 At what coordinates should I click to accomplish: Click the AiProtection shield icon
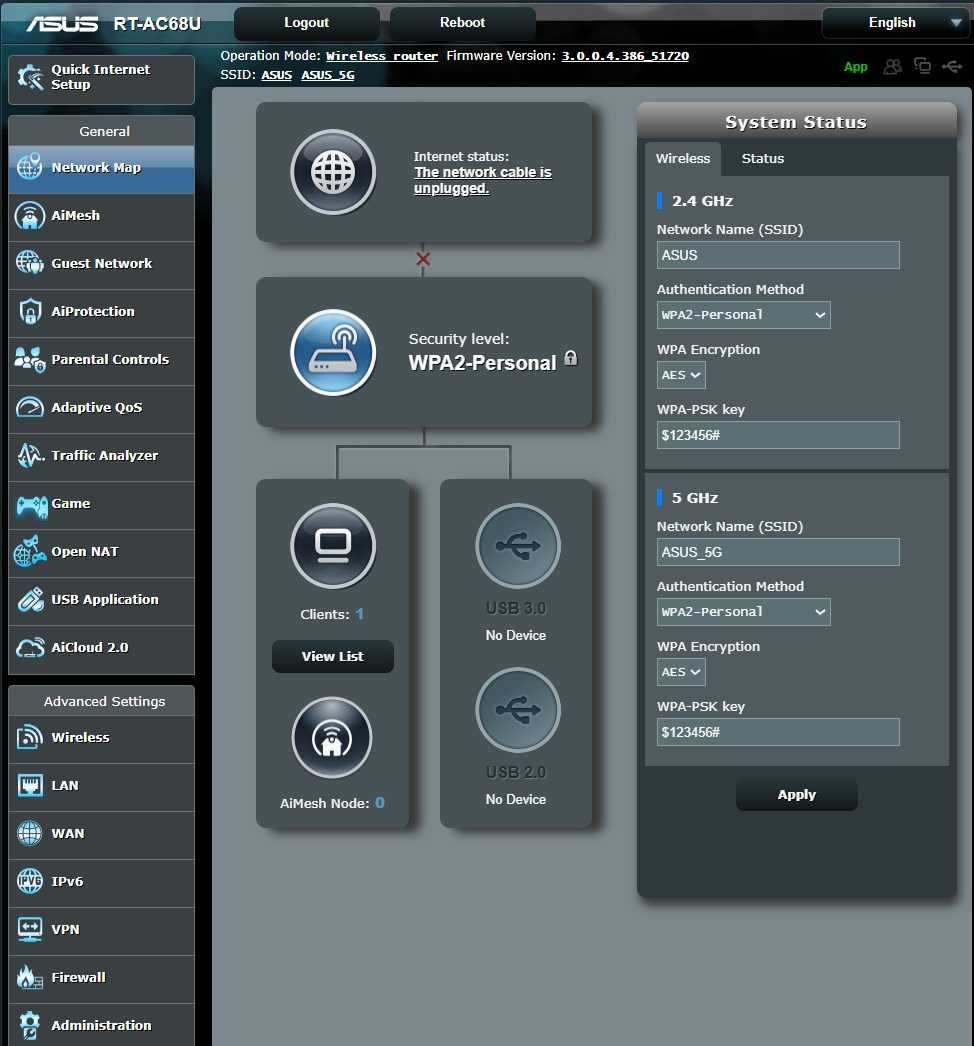pos(29,312)
